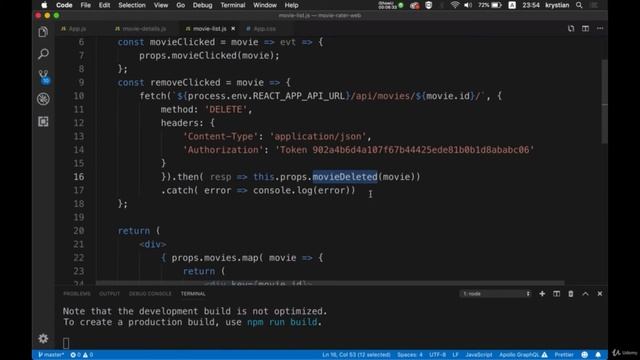Select the movie-list.js tab

209,29
